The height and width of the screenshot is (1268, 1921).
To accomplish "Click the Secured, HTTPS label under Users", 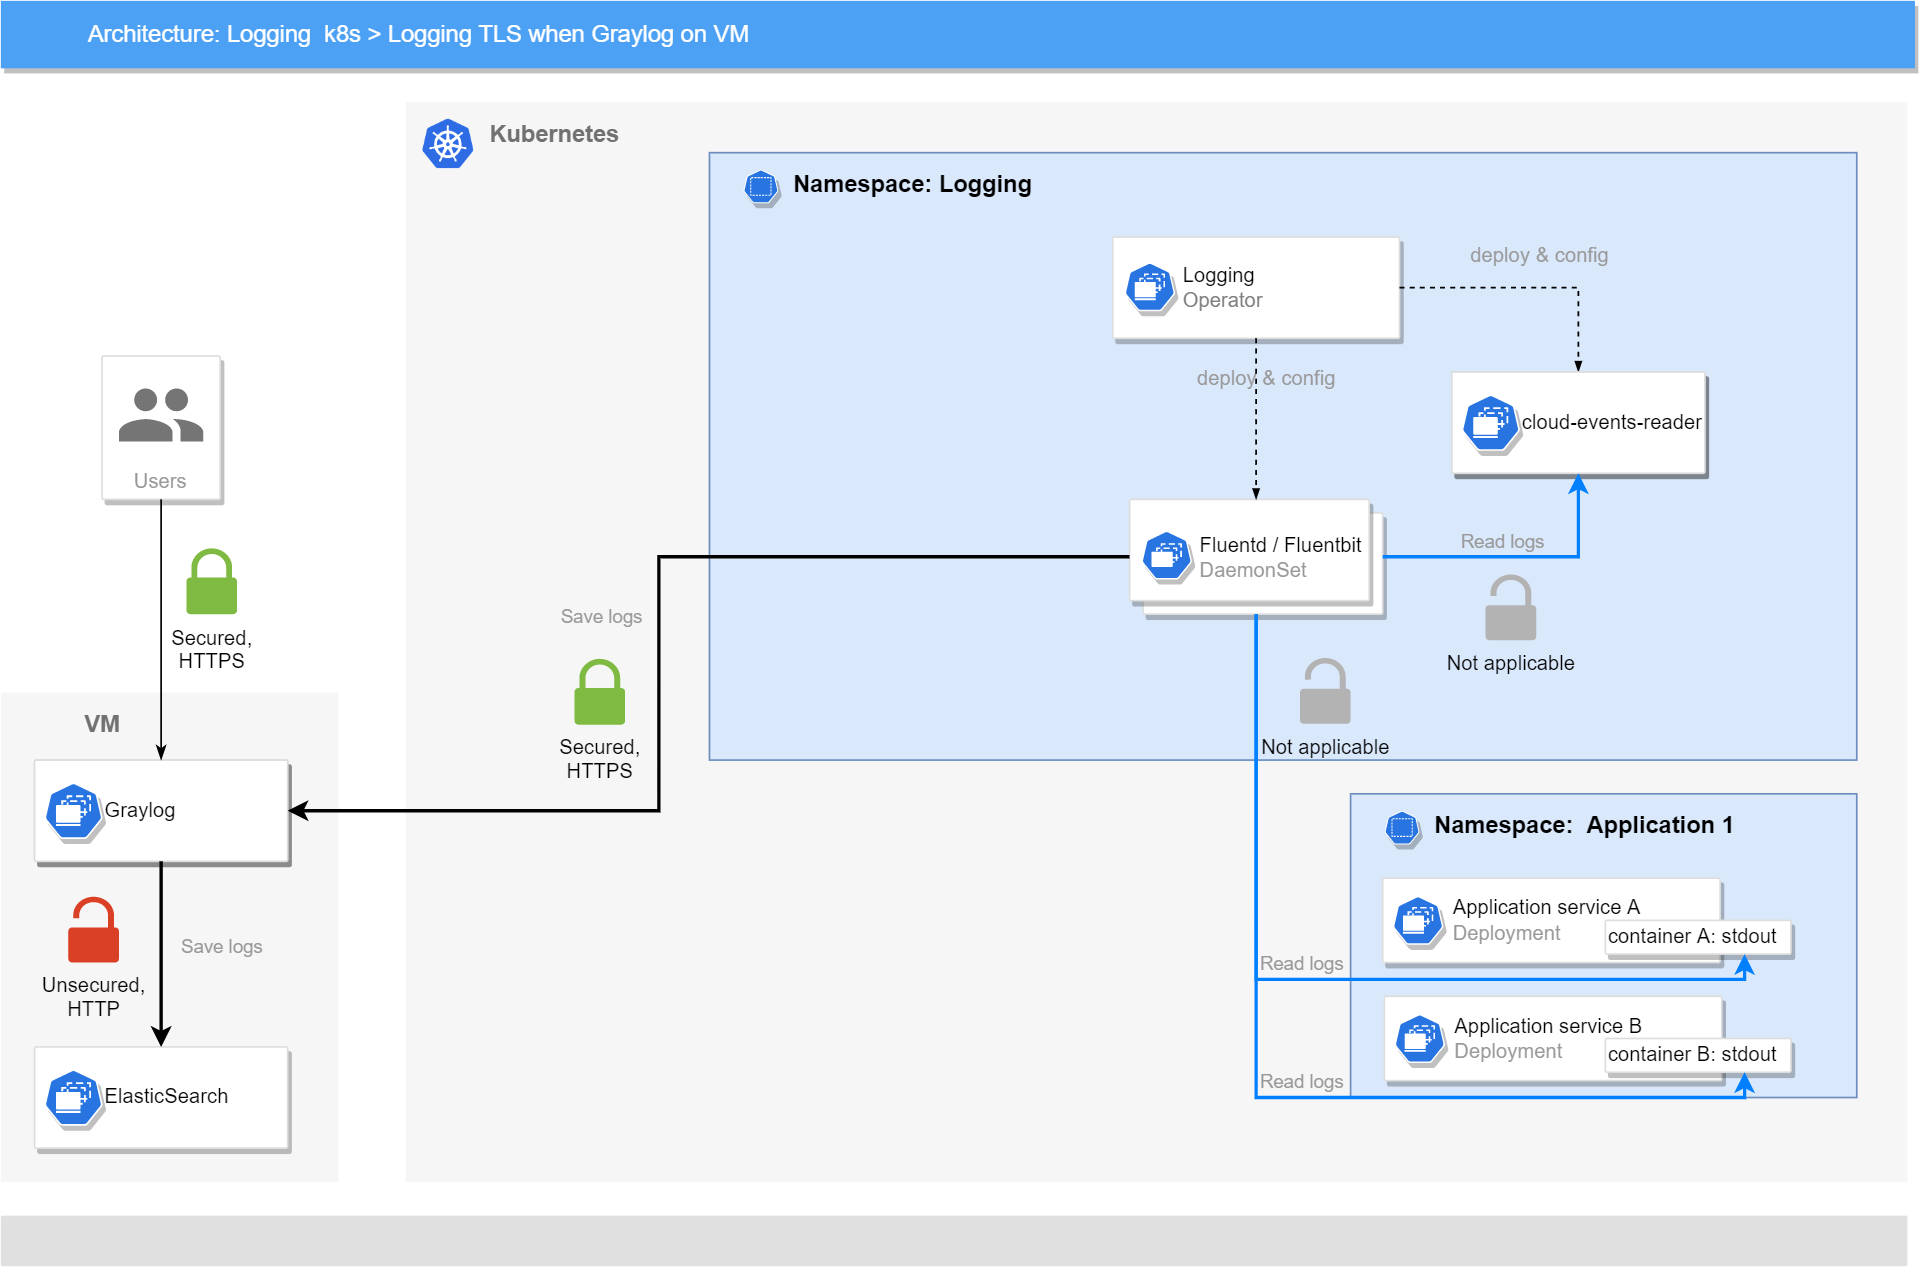I will pos(211,649).
